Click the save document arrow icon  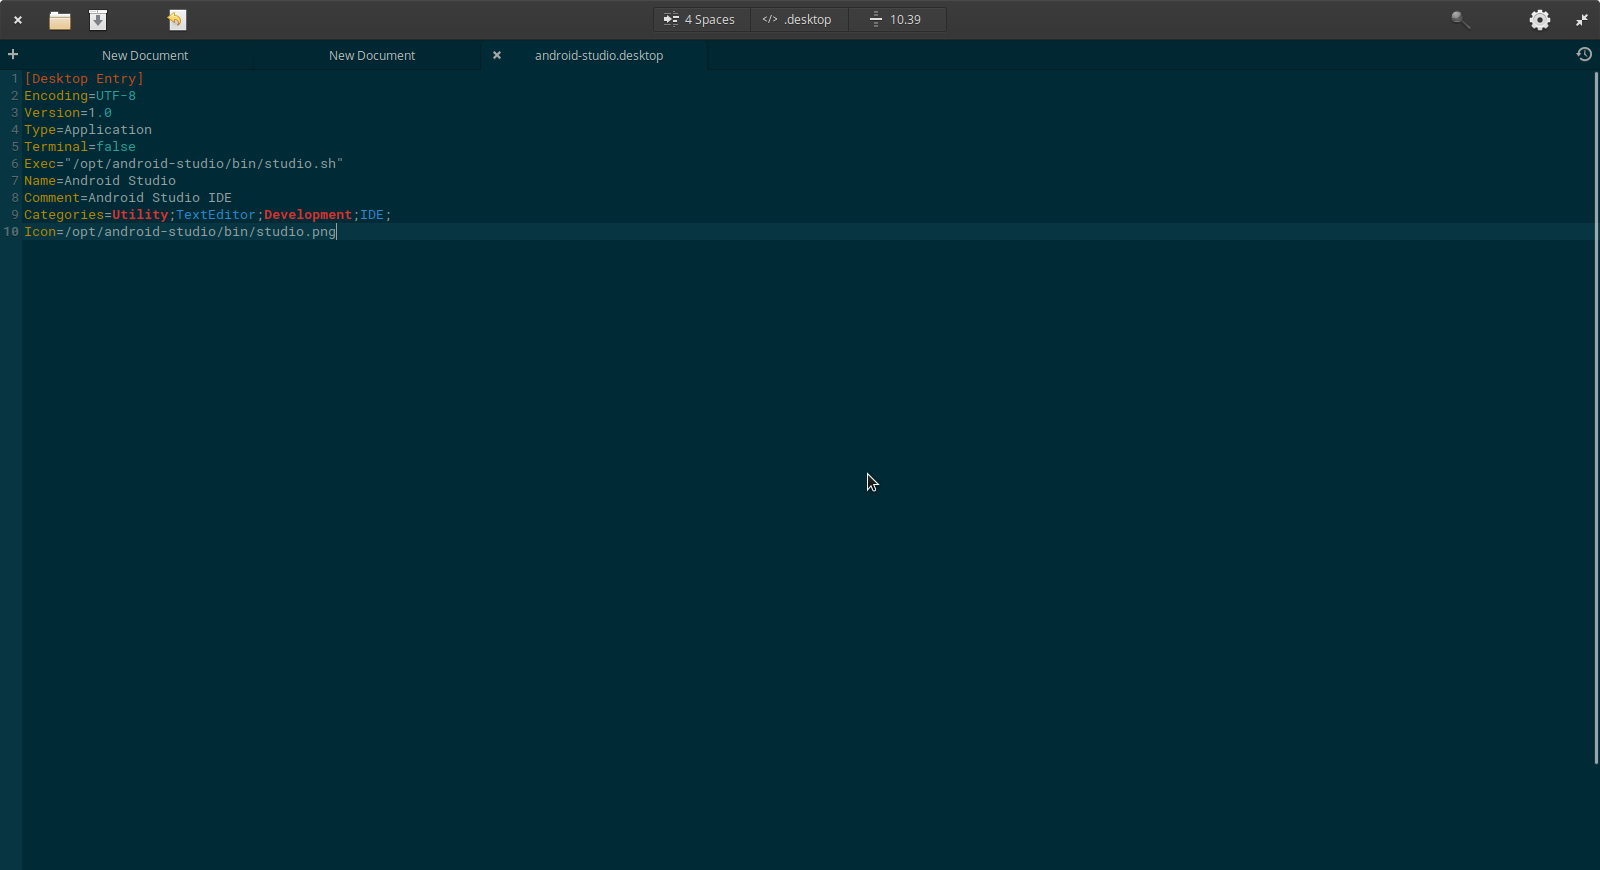tap(98, 20)
